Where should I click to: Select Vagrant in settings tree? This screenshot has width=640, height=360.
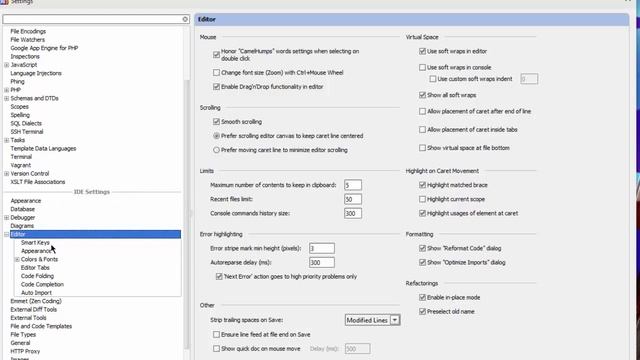tap(20, 165)
